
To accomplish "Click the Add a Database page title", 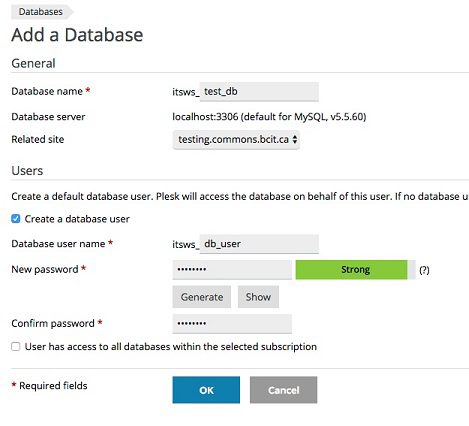I will click(77, 35).
